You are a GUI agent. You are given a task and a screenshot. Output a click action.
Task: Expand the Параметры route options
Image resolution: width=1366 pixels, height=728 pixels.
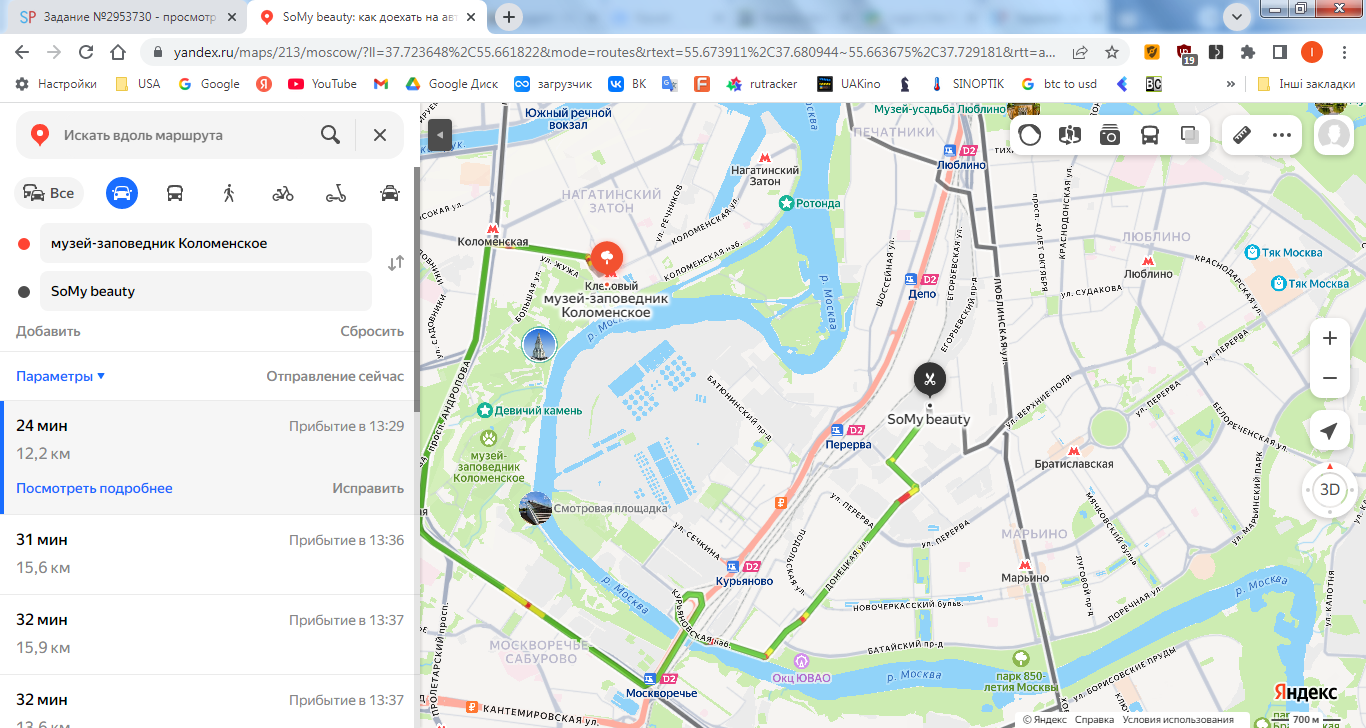click(x=61, y=376)
